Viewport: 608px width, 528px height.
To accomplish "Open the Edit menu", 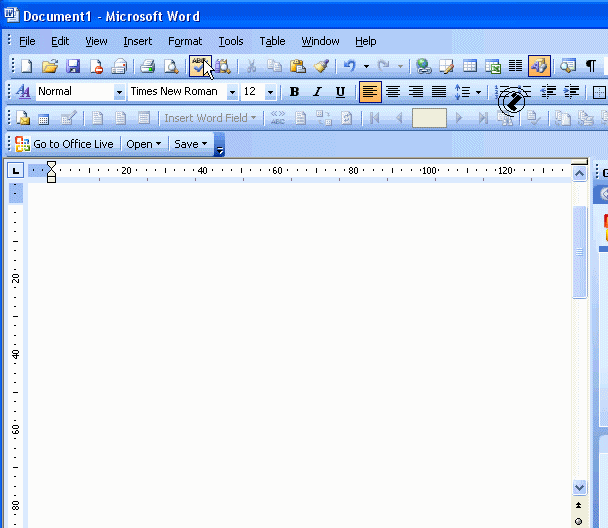I will point(60,41).
